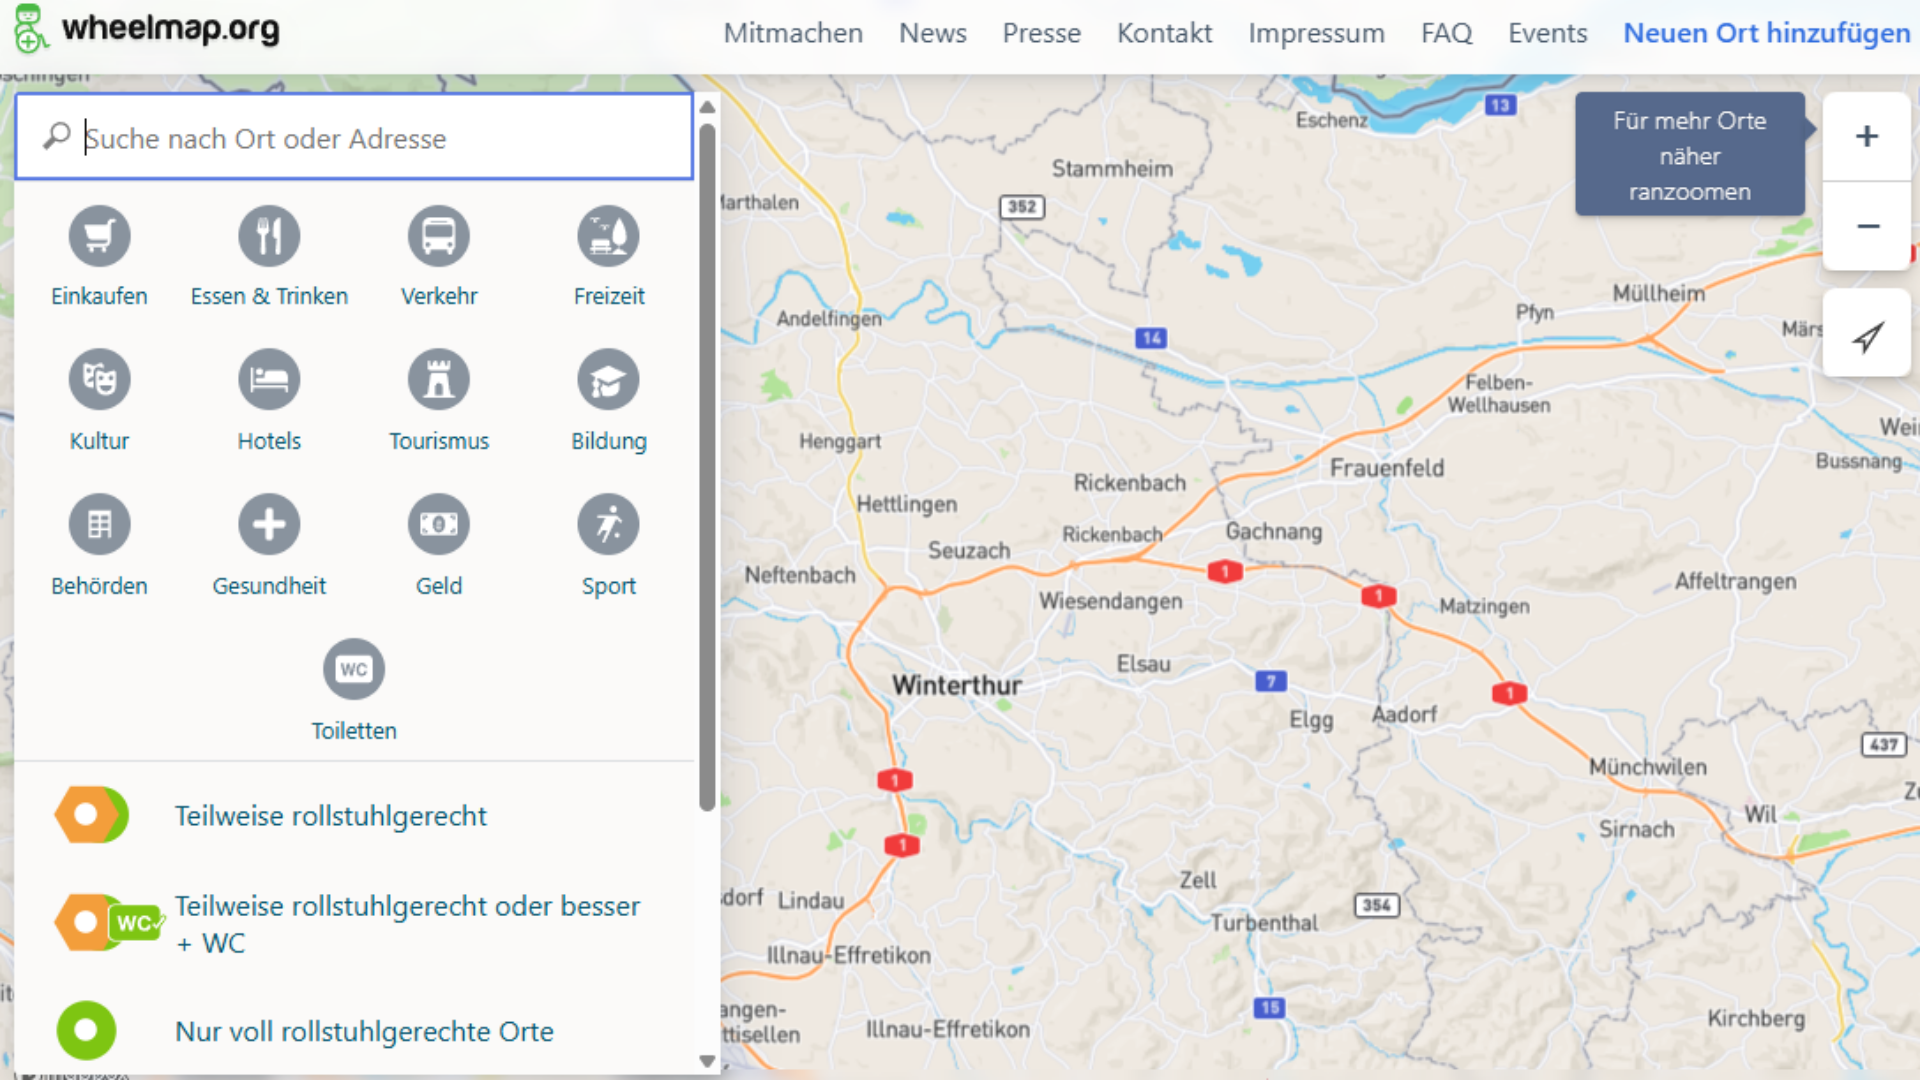Click route marker 7 near Elsau

(x=1271, y=681)
